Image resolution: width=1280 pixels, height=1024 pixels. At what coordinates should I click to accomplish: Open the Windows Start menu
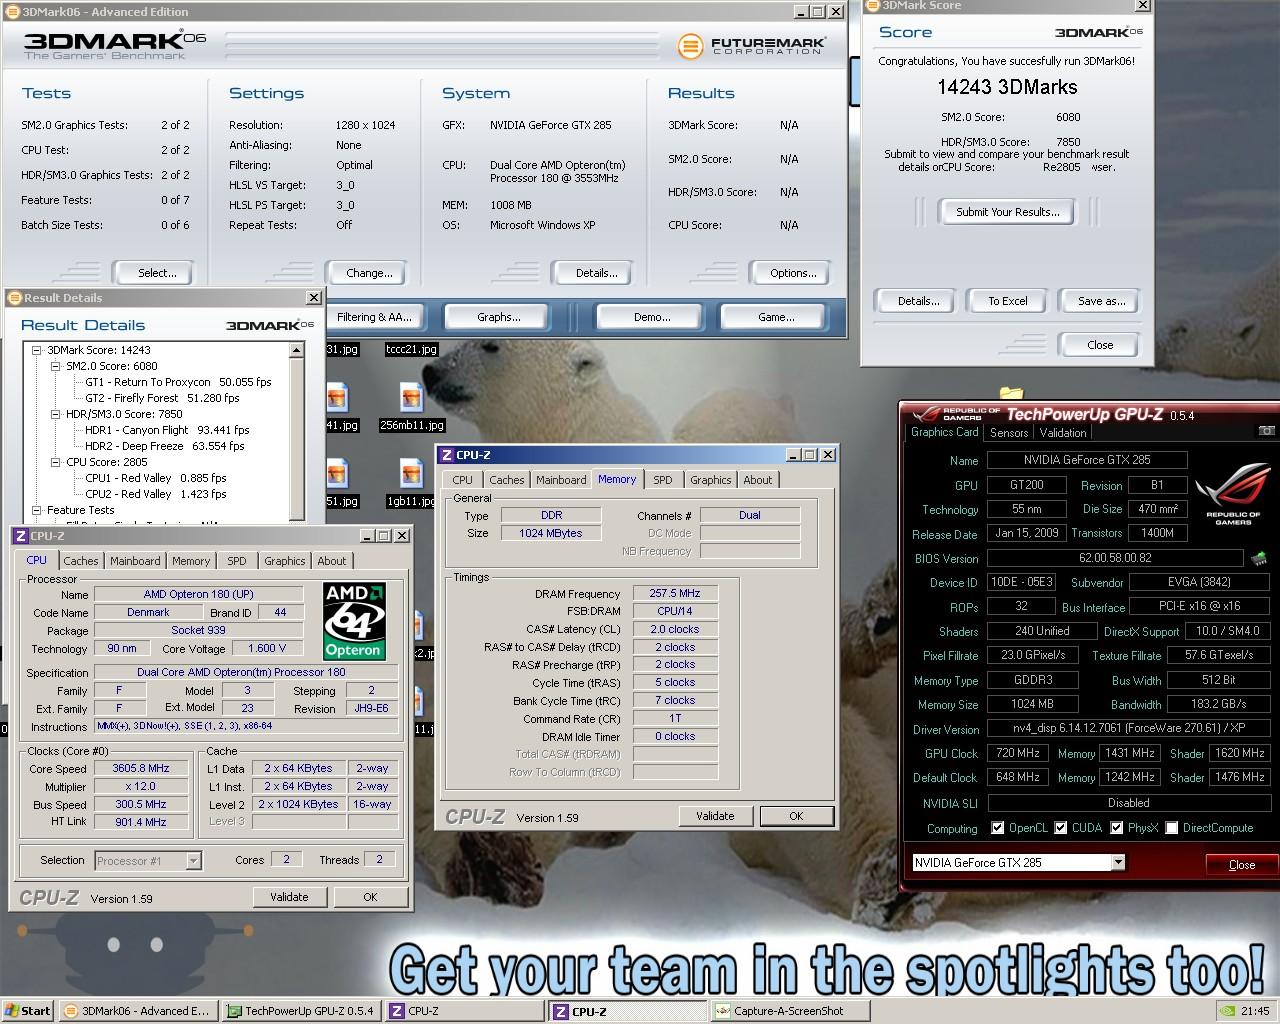pos(27,1011)
